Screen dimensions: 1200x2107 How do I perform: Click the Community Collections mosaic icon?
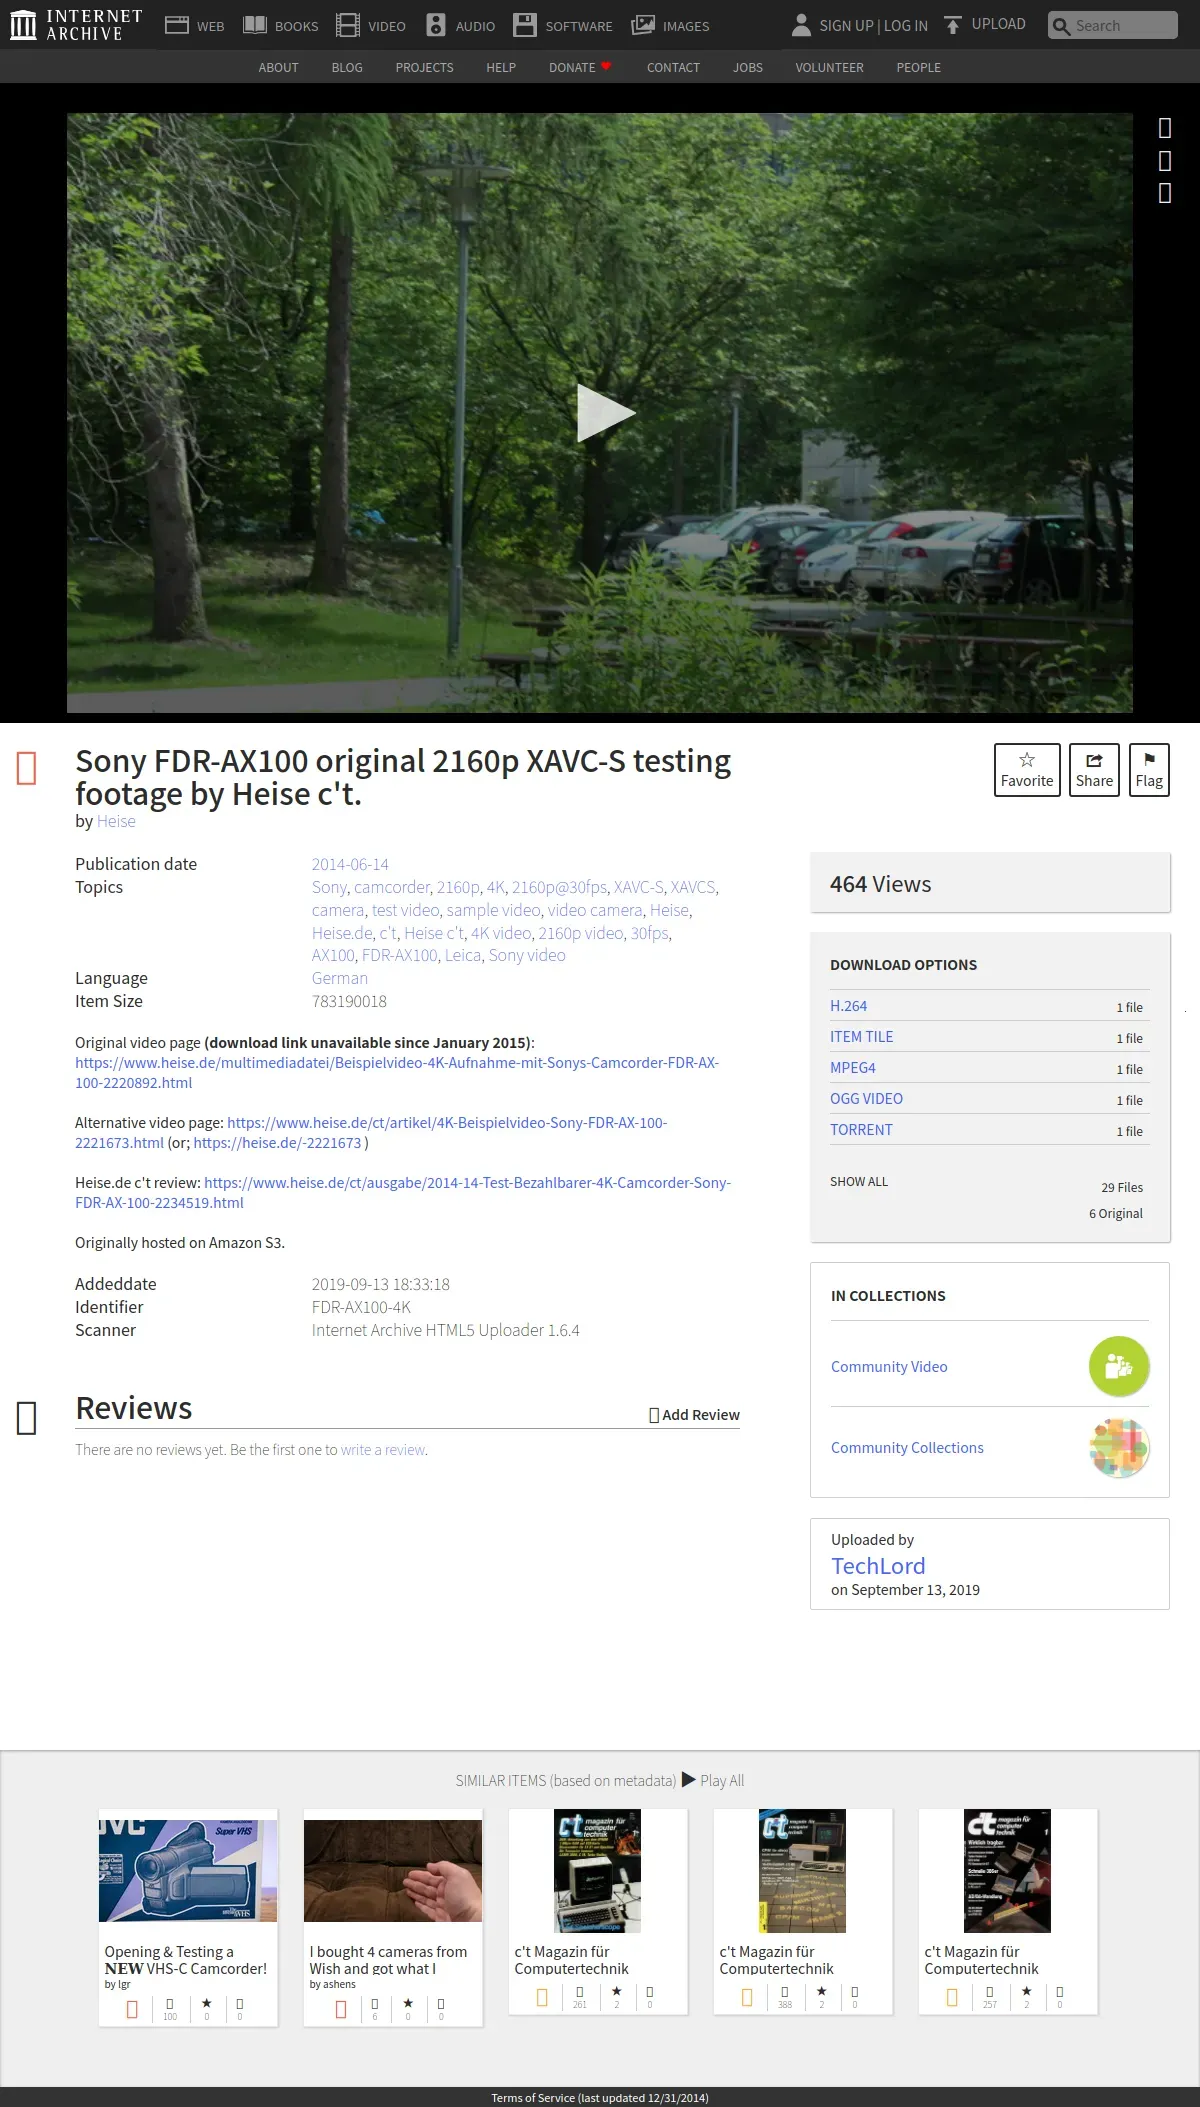coord(1119,1447)
